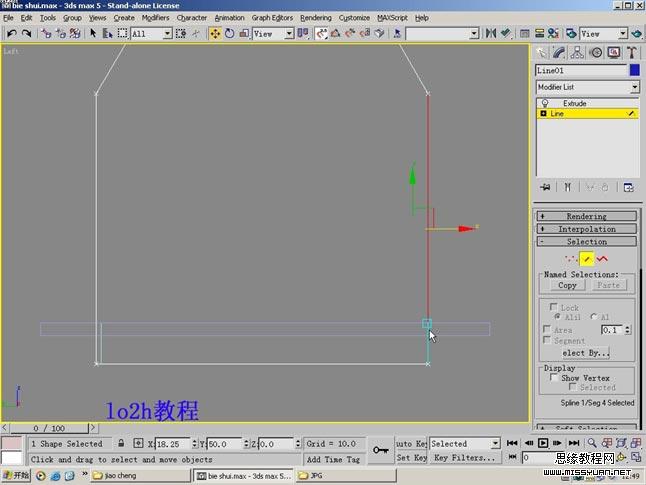The height and width of the screenshot is (485, 646).
Task: Check the Selected Only checkbox
Action: click(x=573, y=387)
